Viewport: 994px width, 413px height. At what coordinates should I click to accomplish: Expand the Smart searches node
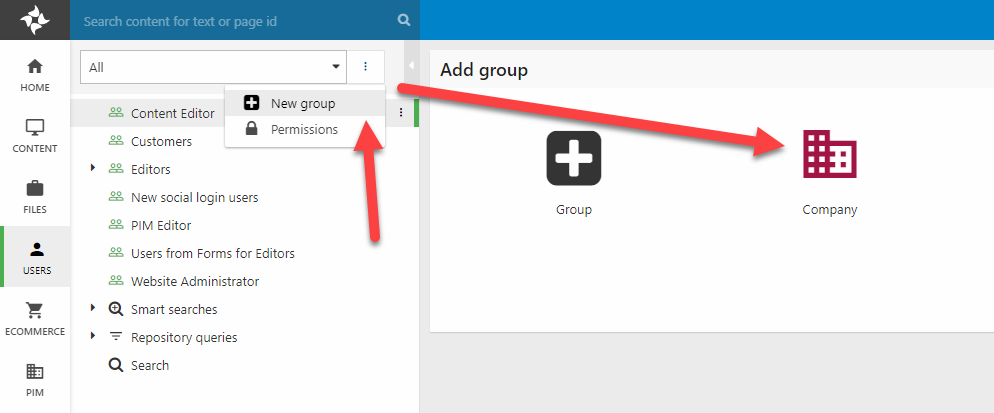click(x=93, y=308)
